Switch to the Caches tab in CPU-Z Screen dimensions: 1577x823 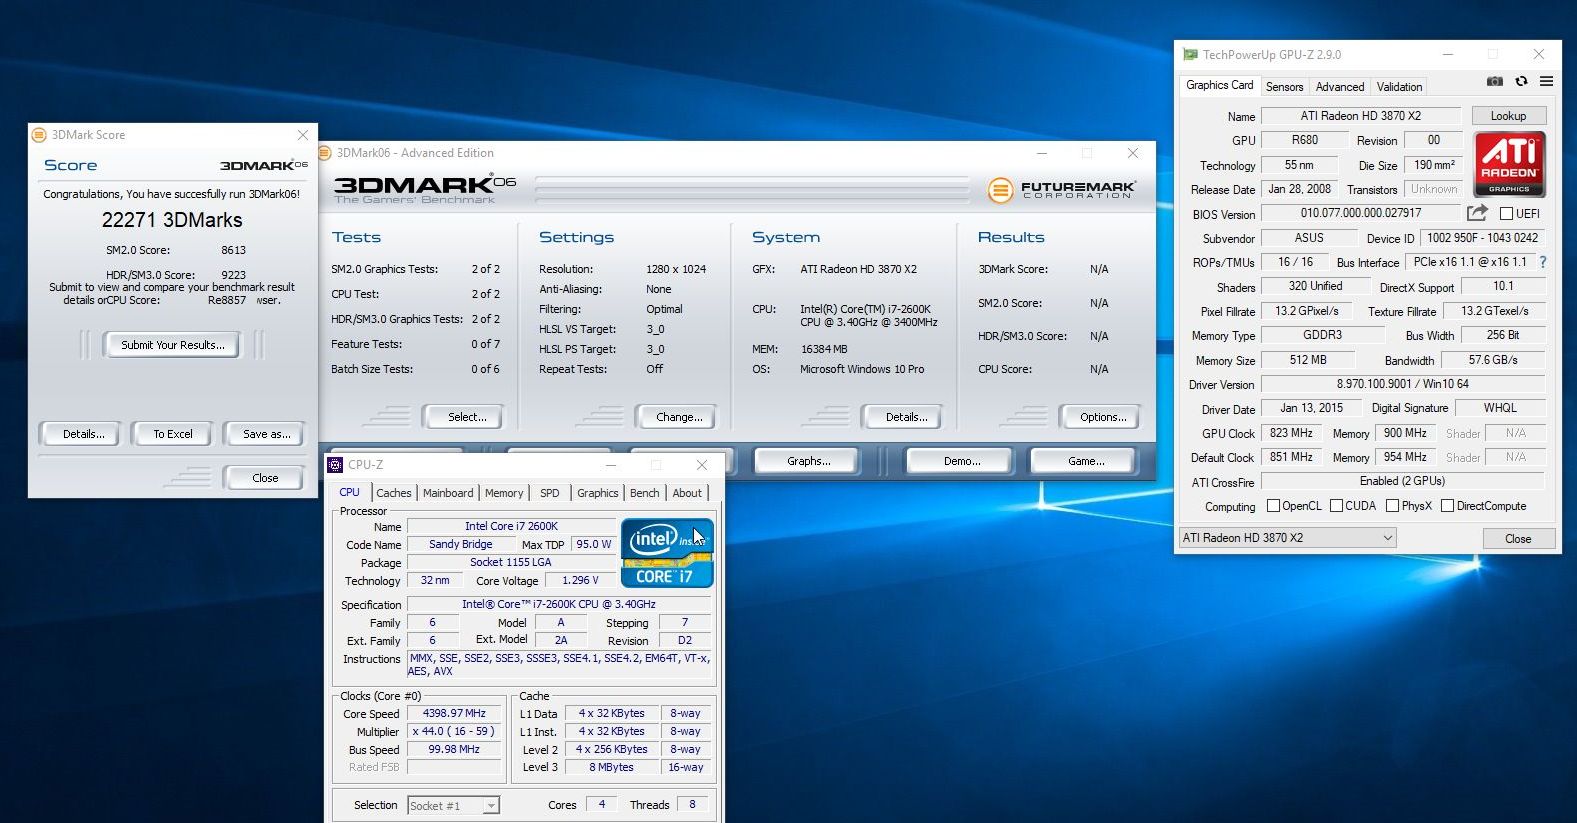[393, 493]
